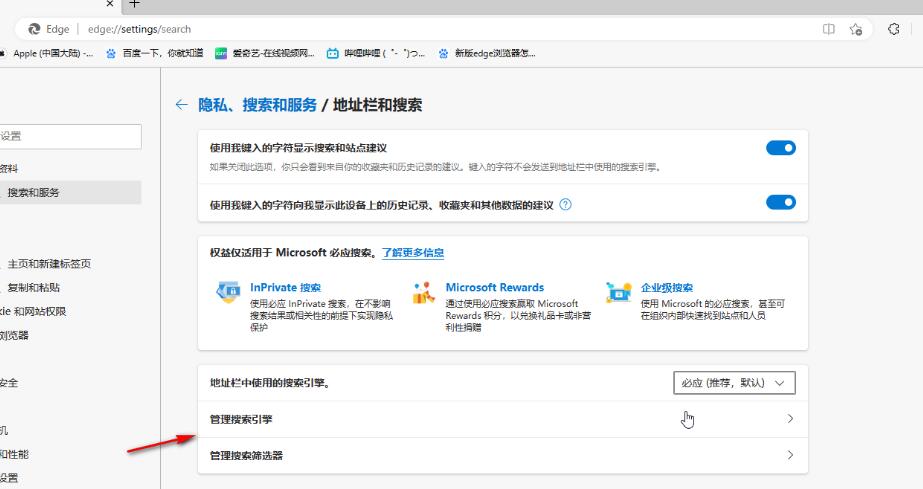Click favicon of 新版edge浏览器 bookmark
Viewport: 923px width, 489px height.
click(443, 54)
